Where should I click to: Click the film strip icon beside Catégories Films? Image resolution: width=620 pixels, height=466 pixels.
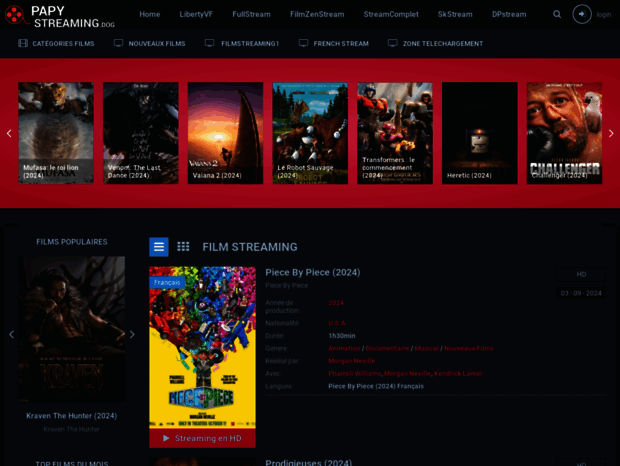coord(23,43)
